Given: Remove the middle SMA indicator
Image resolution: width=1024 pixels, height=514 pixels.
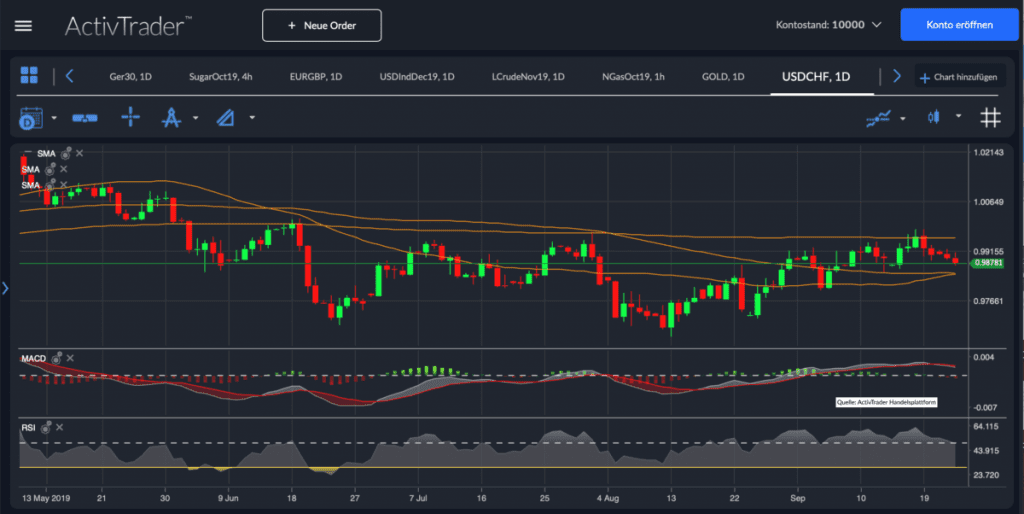Looking at the screenshot, I should coord(63,169).
